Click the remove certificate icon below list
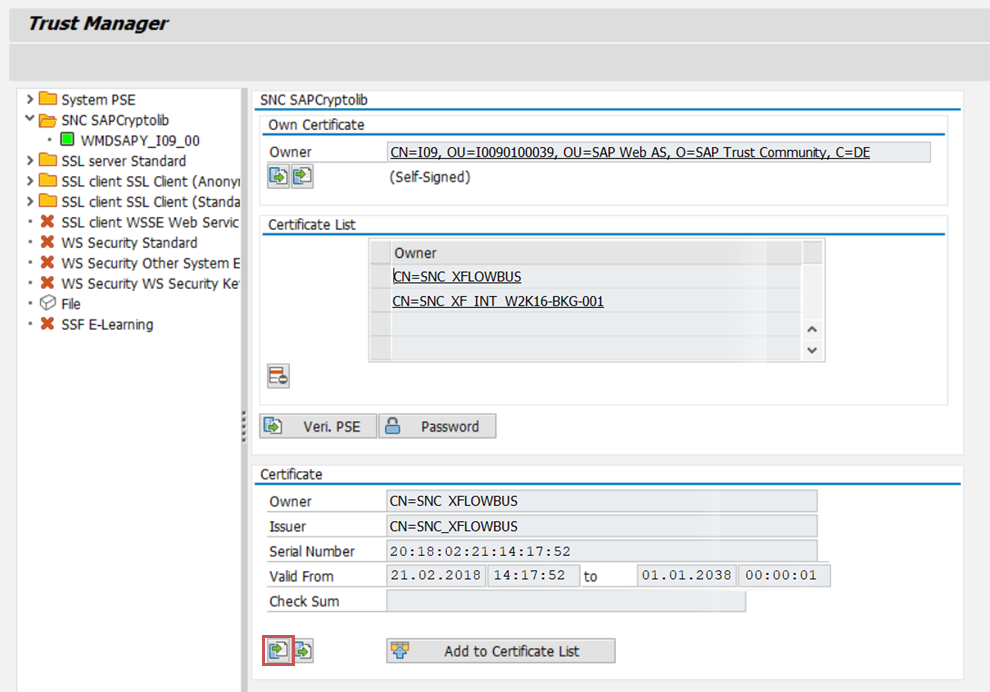 278,376
